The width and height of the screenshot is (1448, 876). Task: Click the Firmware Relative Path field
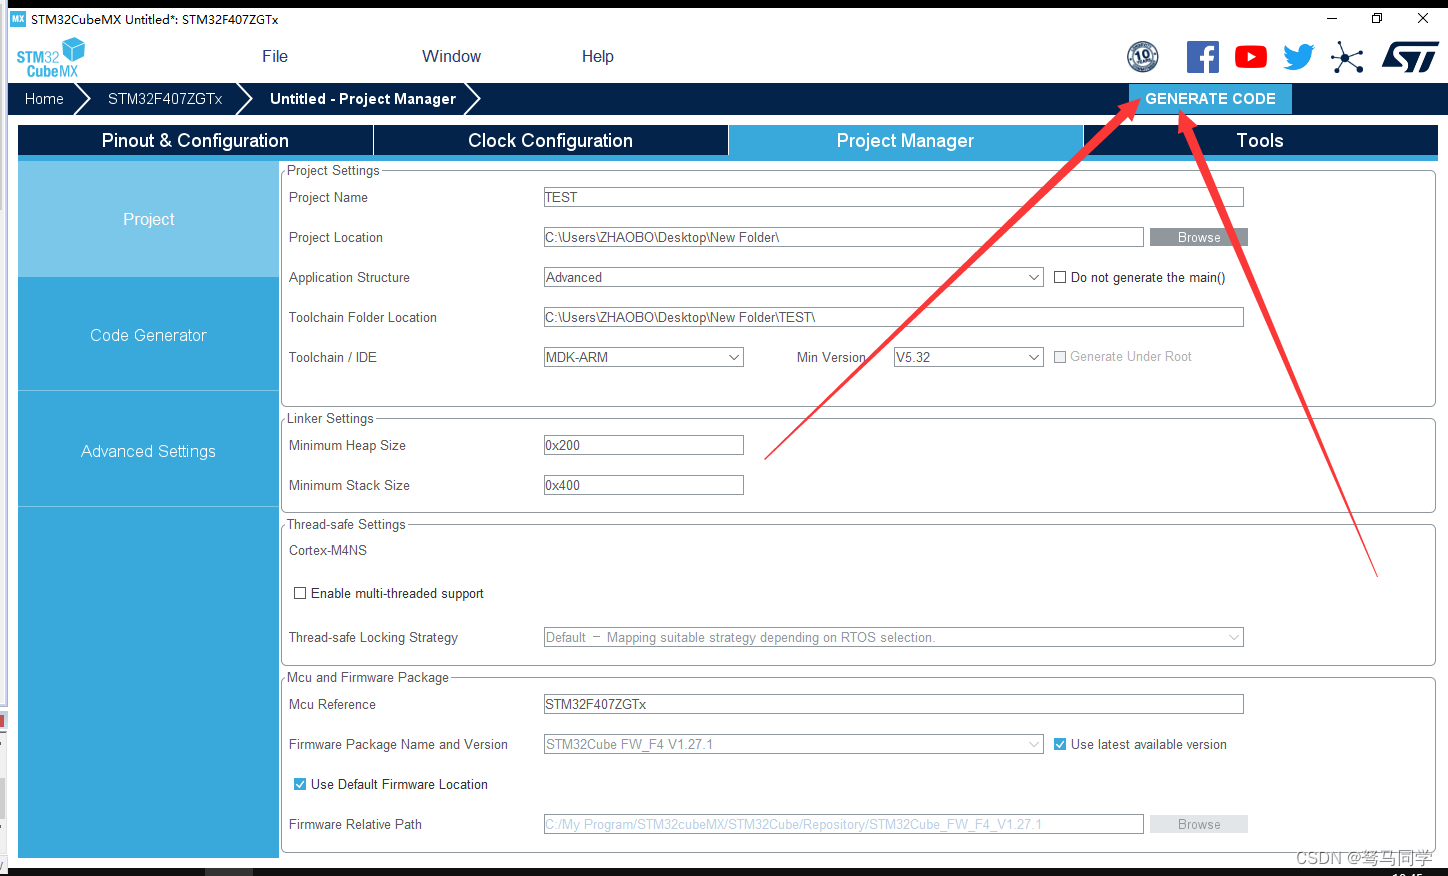(844, 824)
